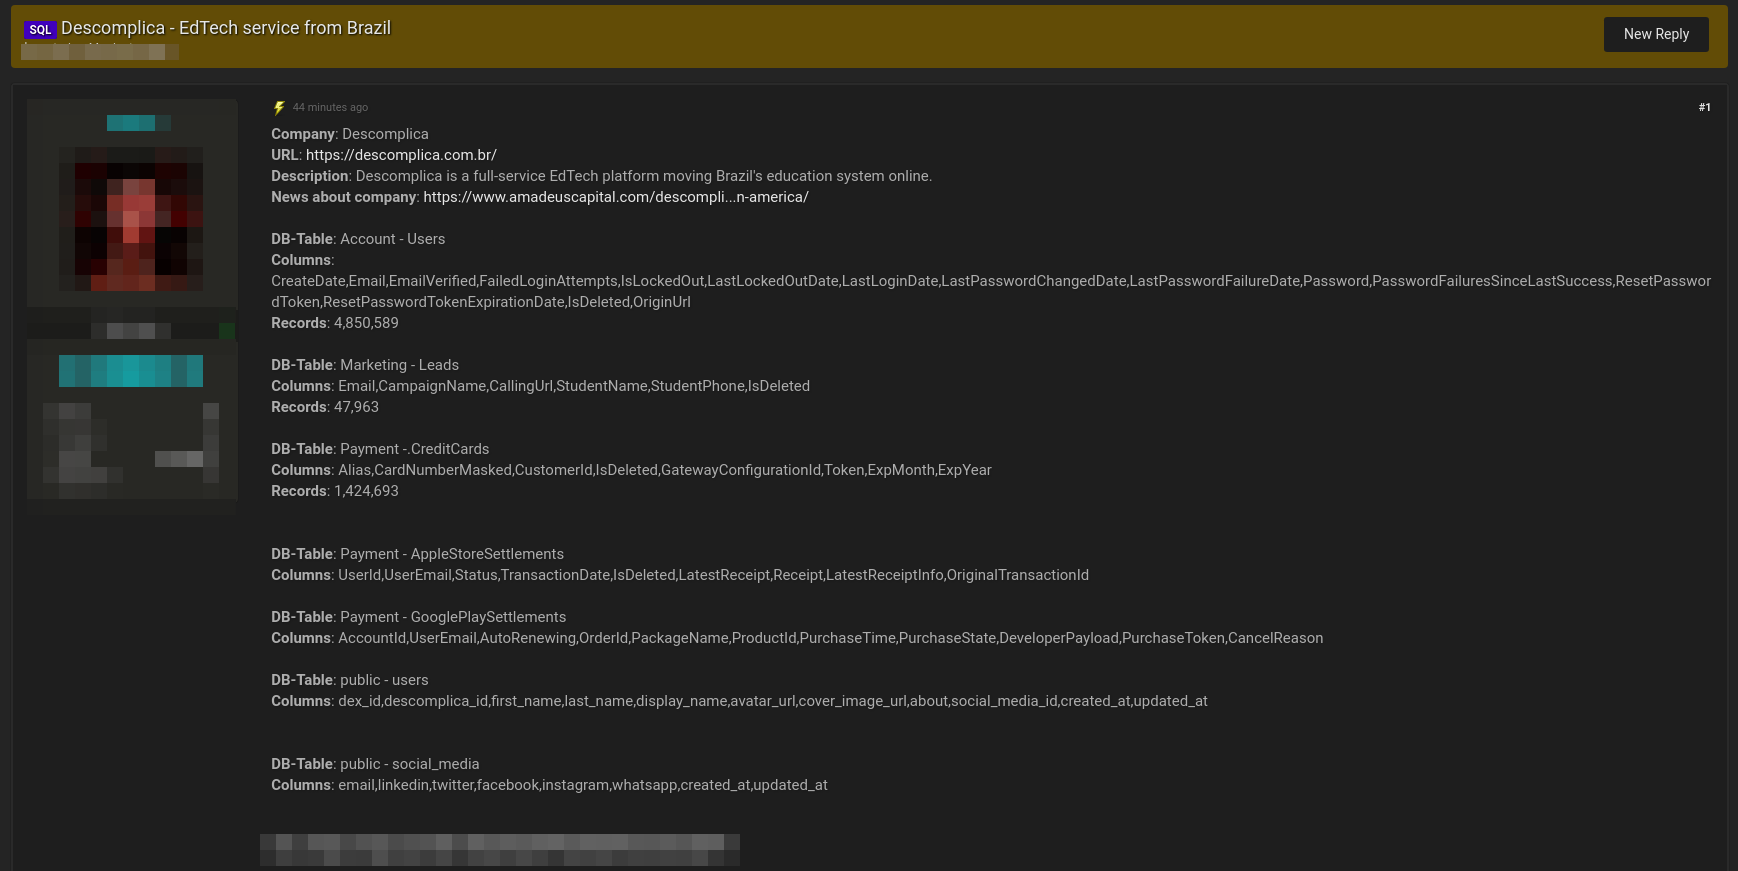Click the purple SQL prefix badge
Screen dimensions: 1738x871
(x=40, y=30)
